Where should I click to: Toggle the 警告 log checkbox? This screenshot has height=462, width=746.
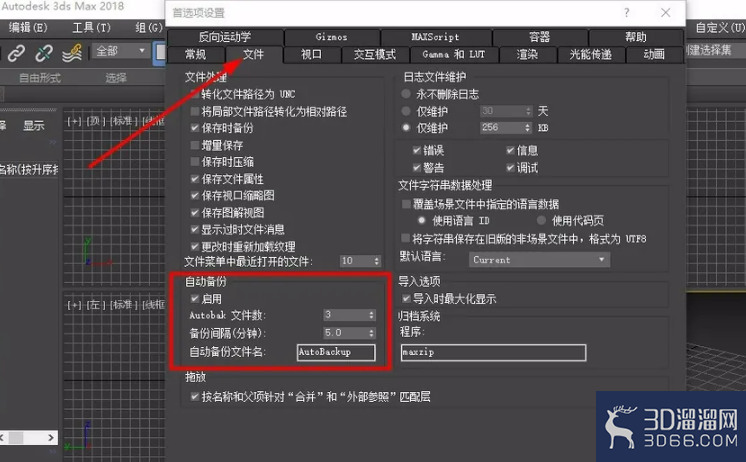[x=417, y=167]
